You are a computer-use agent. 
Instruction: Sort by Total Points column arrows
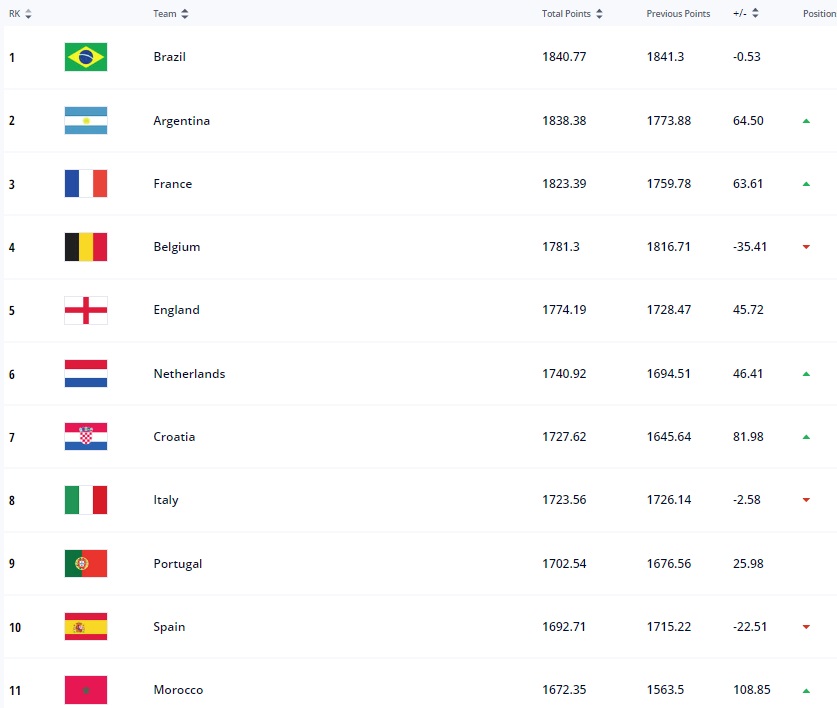pos(599,14)
